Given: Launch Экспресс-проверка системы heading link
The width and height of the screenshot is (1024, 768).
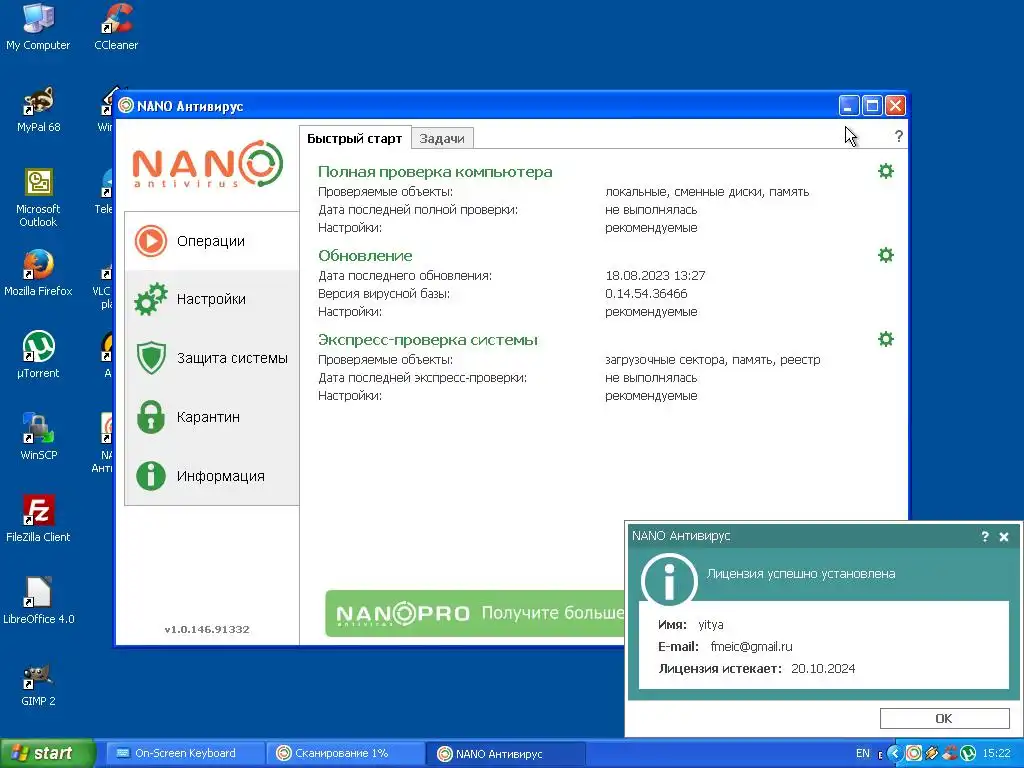Looking at the screenshot, I should point(428,340).
